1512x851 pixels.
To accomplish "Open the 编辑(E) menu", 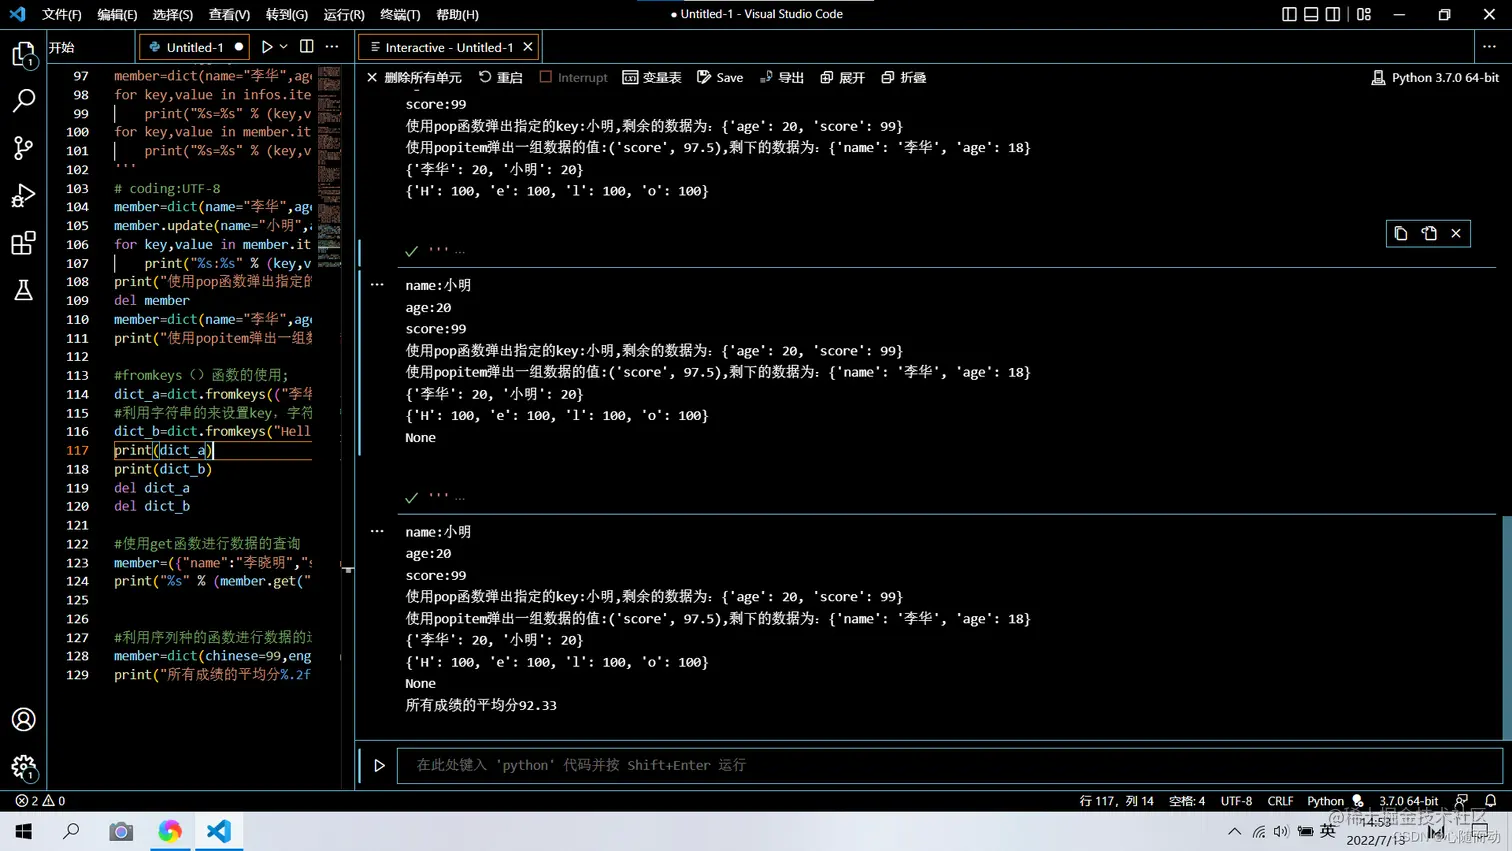I will pyautogui.click(x=117, y=14).
